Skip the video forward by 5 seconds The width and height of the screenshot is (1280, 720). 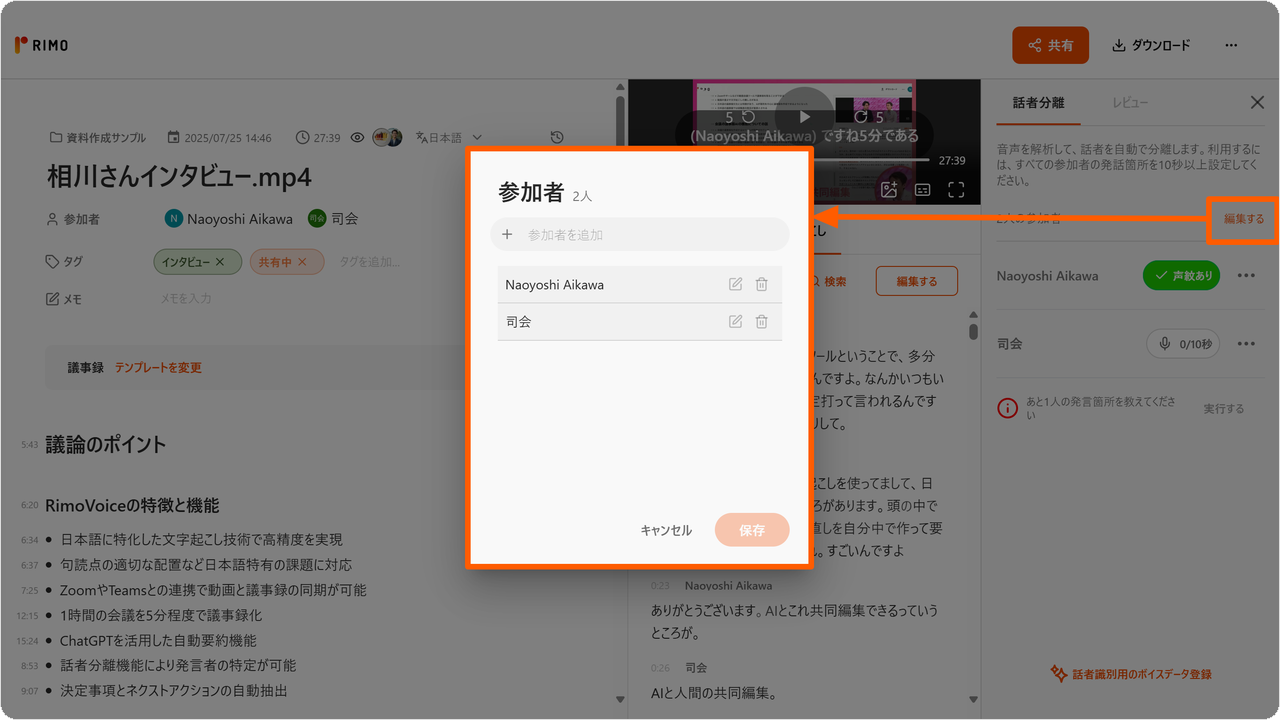(868, 117)
